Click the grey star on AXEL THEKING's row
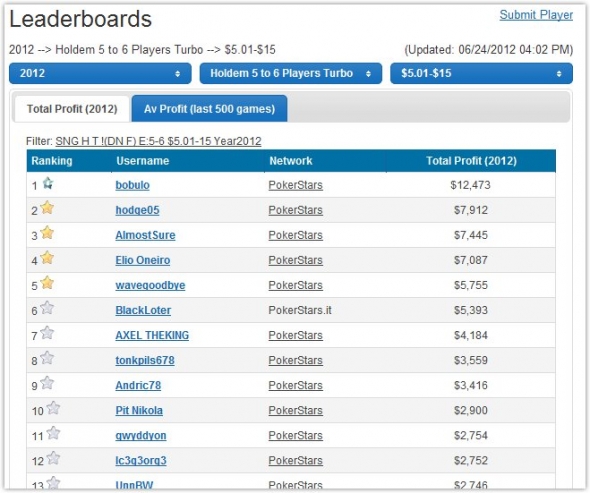Viewport: 590px width, 493px height. (47, 333)
